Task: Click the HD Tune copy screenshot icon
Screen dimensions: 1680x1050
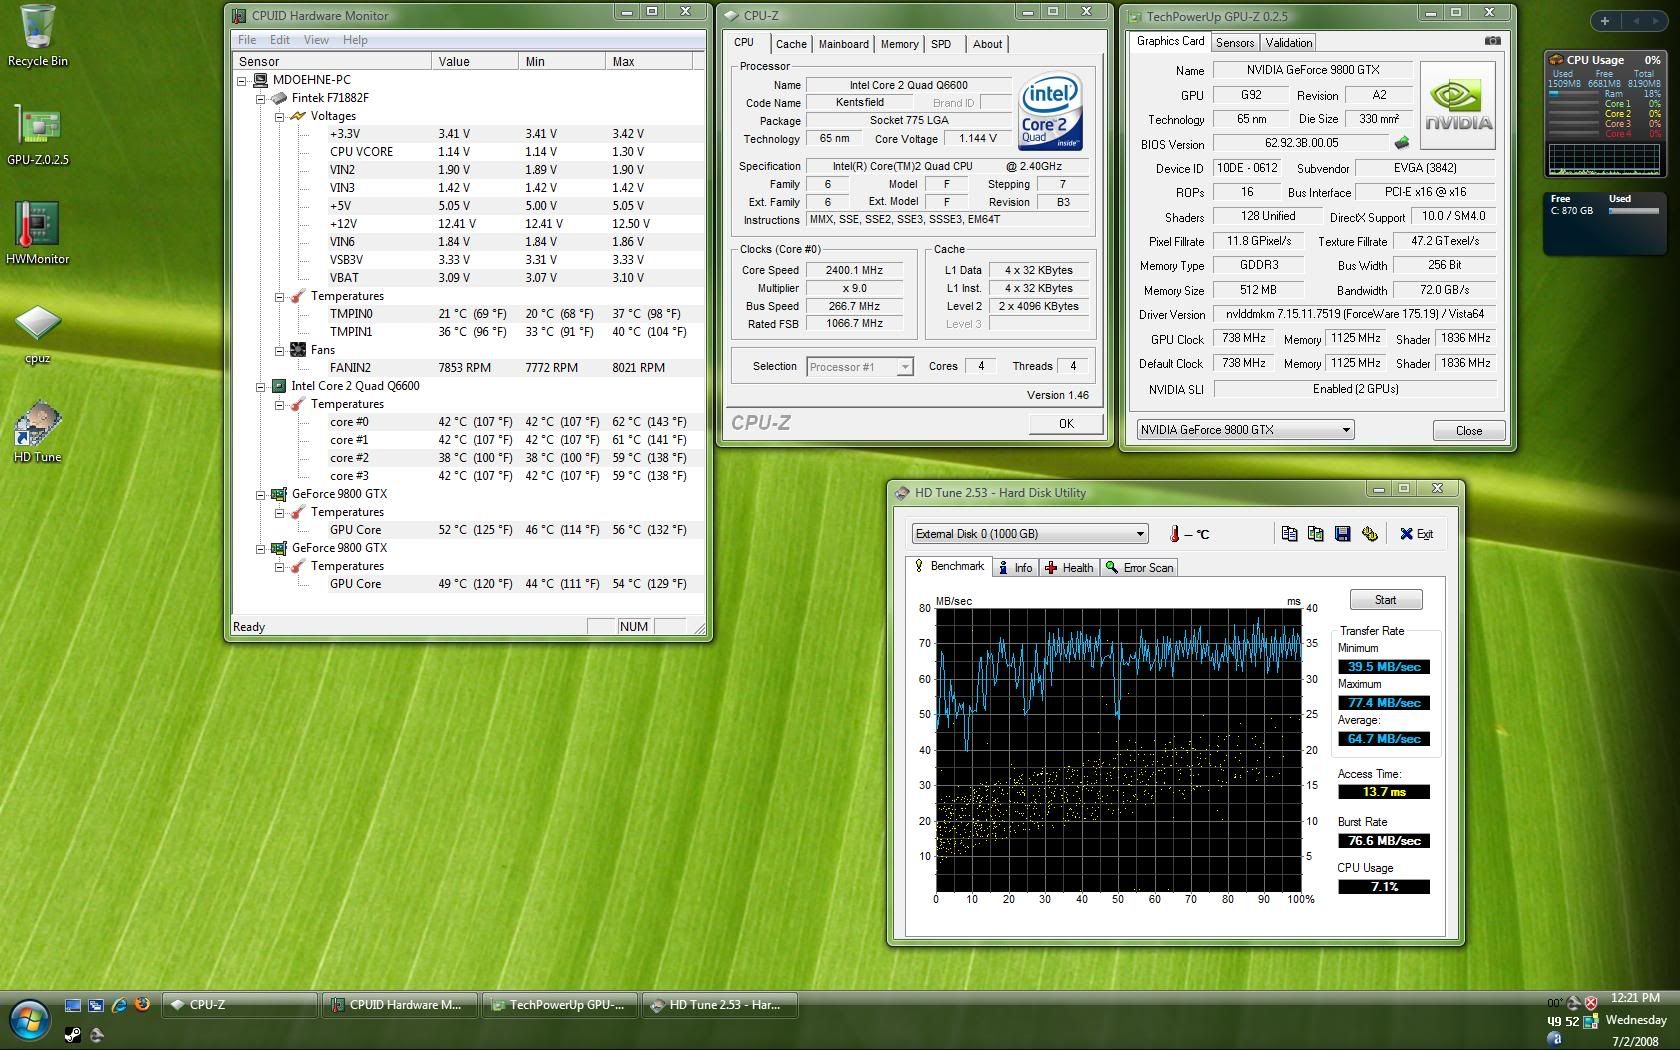Action: click(x=1315, y=534)
